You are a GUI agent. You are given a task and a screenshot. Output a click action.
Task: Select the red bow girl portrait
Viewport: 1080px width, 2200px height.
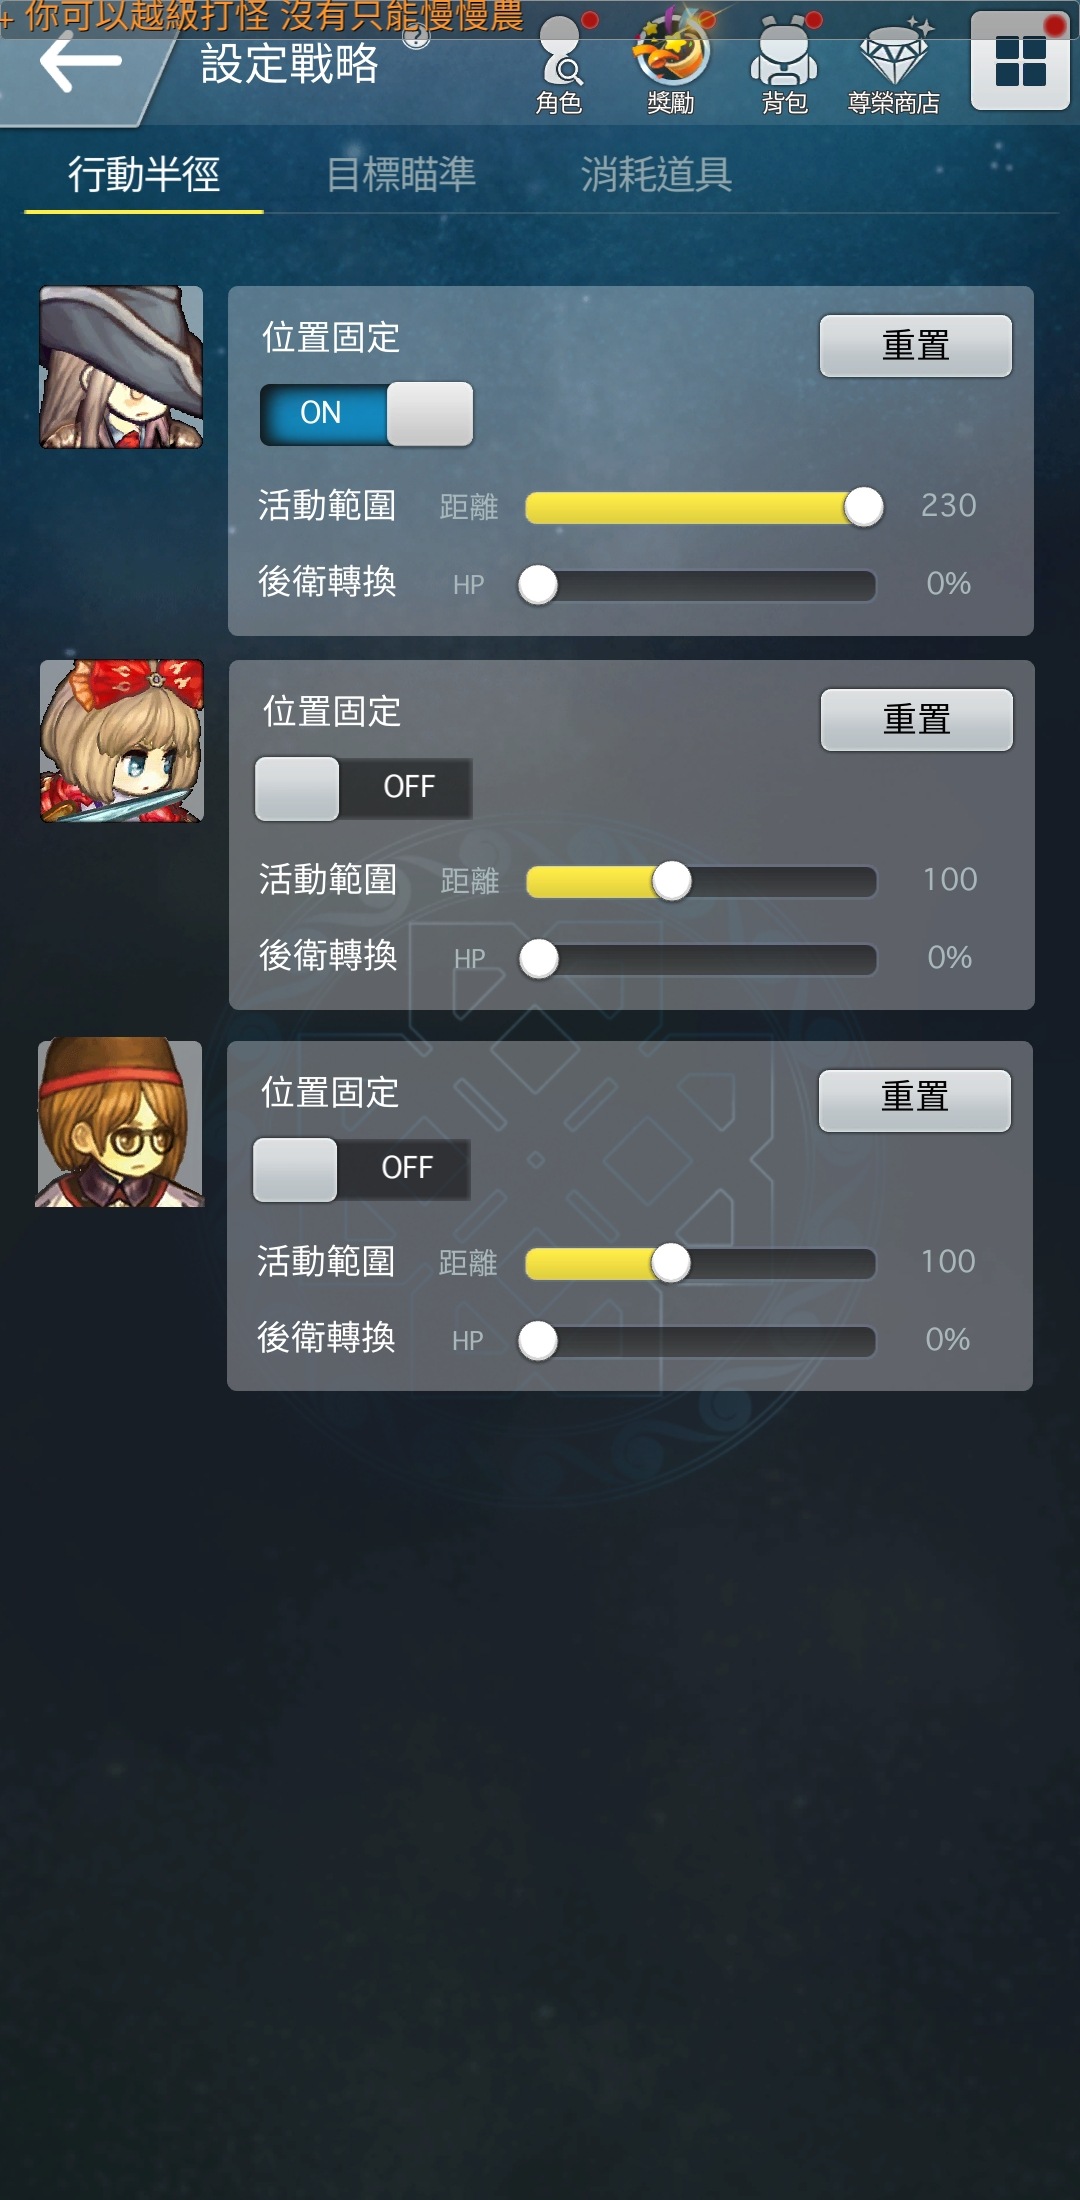[121, 741]
